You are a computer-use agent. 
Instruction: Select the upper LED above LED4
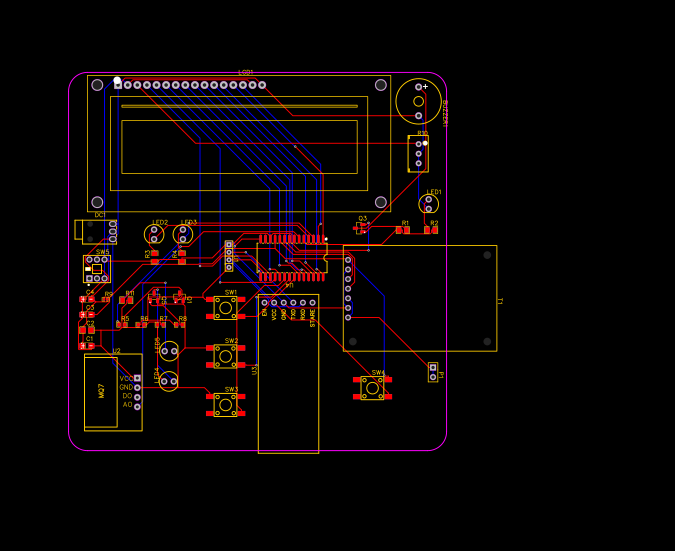click(169, 351)
